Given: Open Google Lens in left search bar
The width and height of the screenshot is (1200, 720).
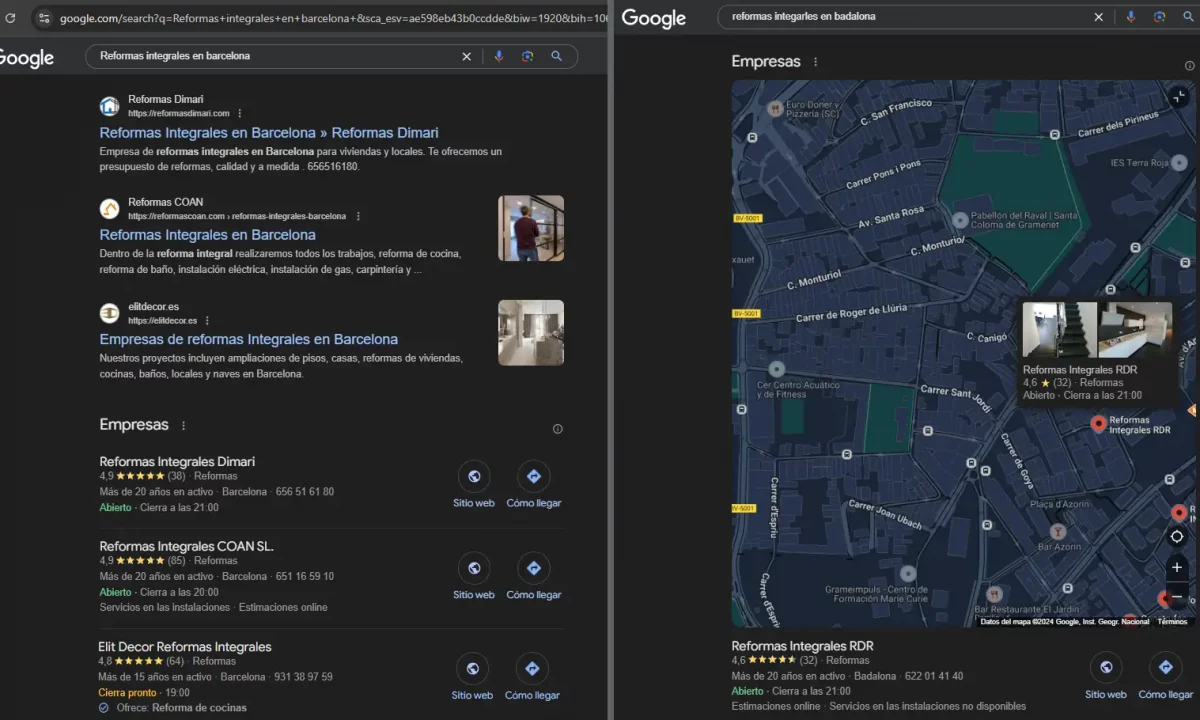Looking at the screenshot, I should coord(527,56).
